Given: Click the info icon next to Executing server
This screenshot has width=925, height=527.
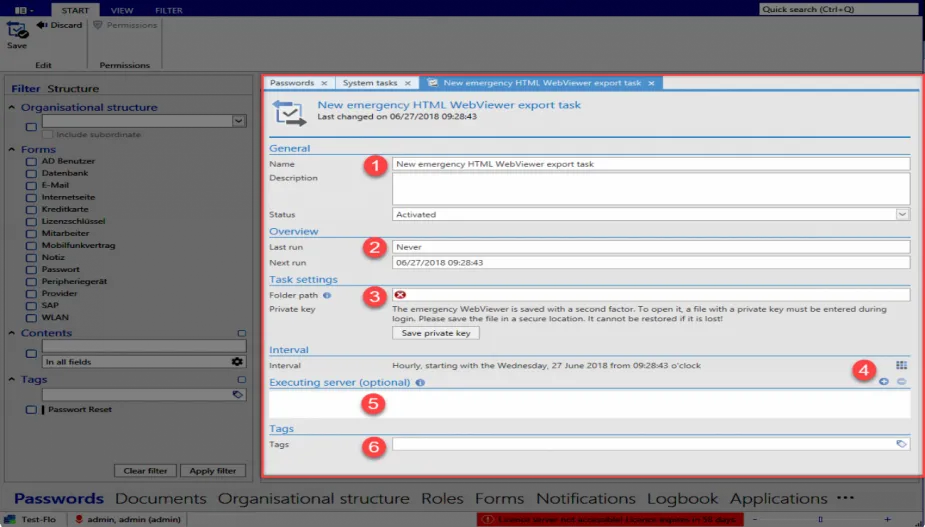Looking at the screenshot, I should [420, 382].
